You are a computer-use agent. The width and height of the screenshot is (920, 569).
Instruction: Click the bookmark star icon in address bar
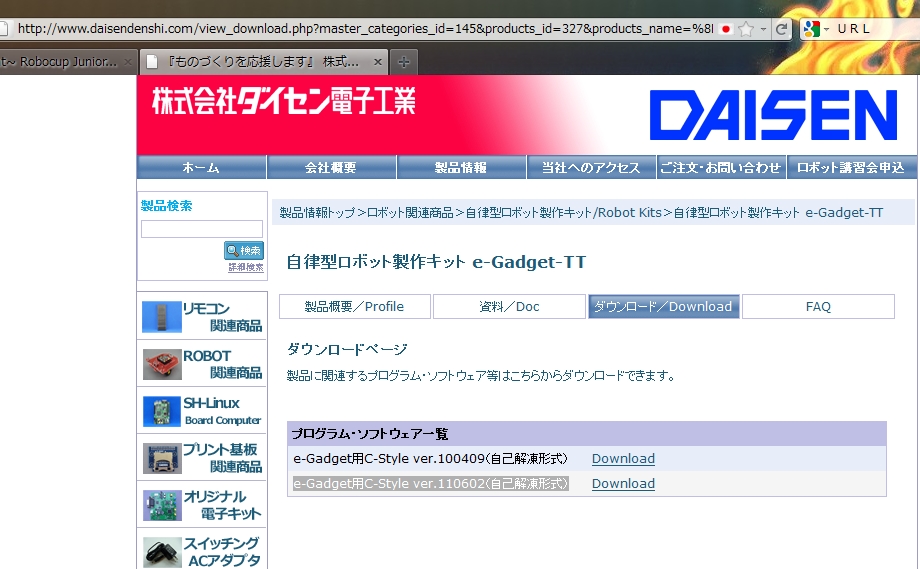[746, 29]
